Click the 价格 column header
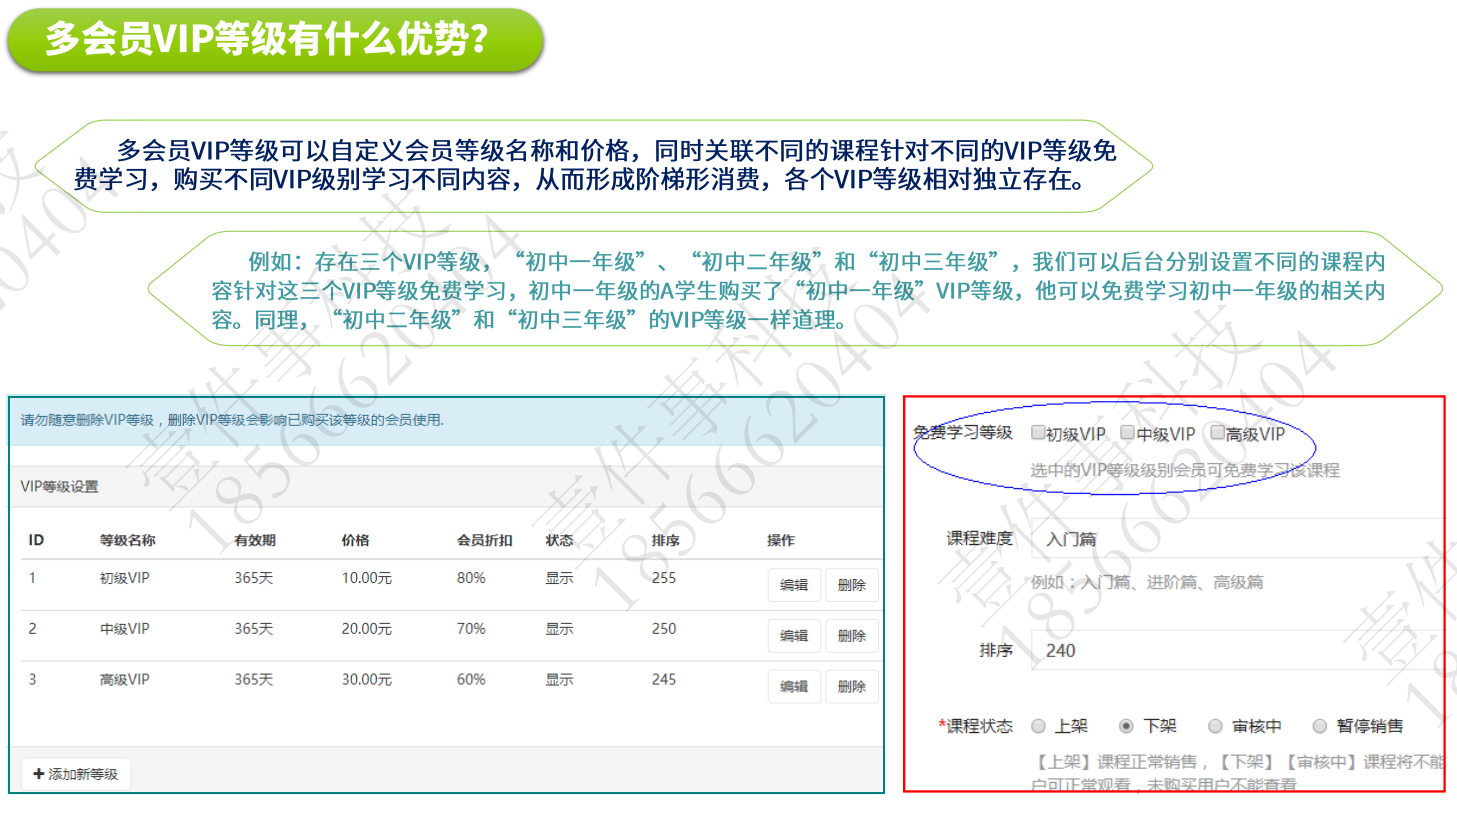 click(355, 540)
